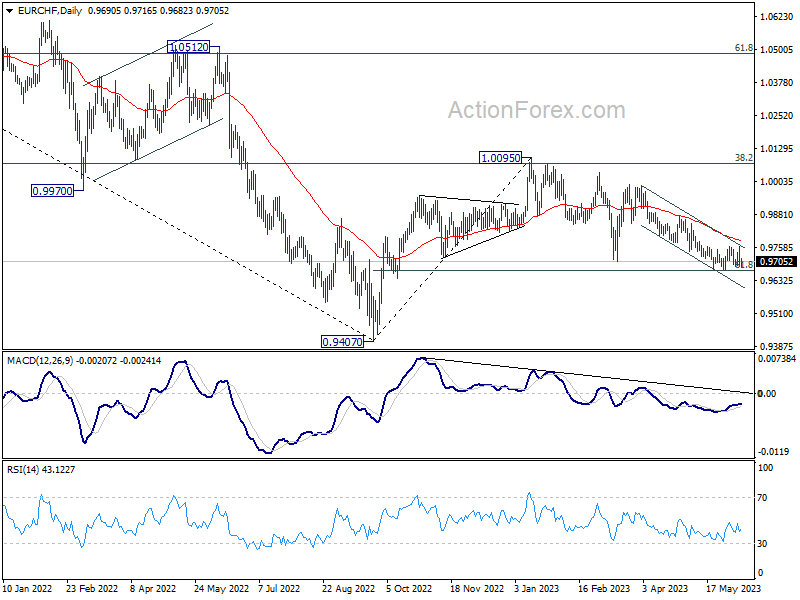Click the 1.00950 price label box
The width and height of the screenshot is (800, 600).
click(501, 158)
